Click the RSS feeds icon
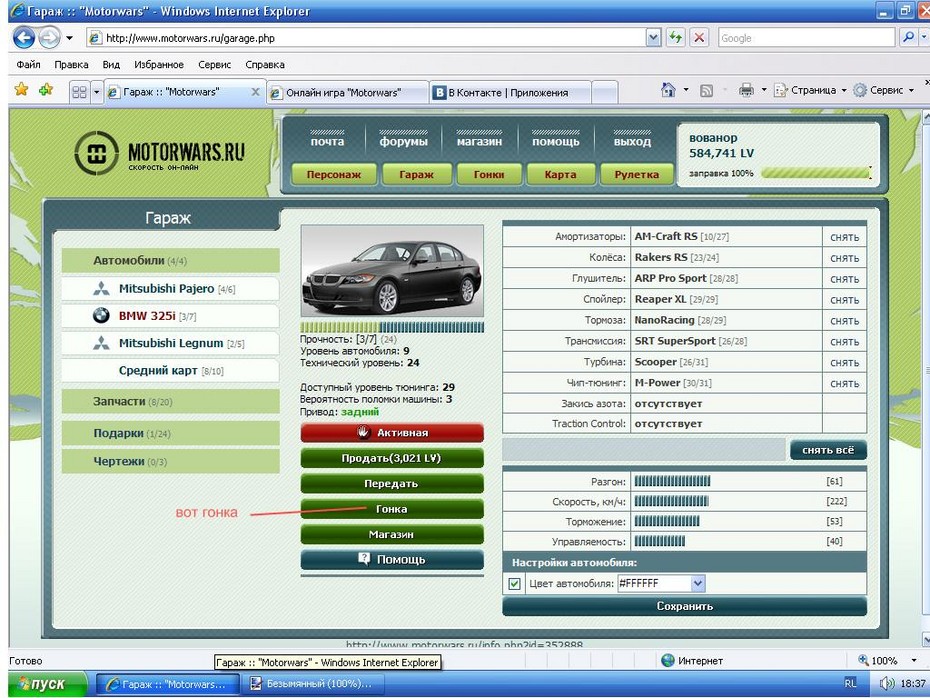Viewport: 930px width, 698px height. click(706, 91)
